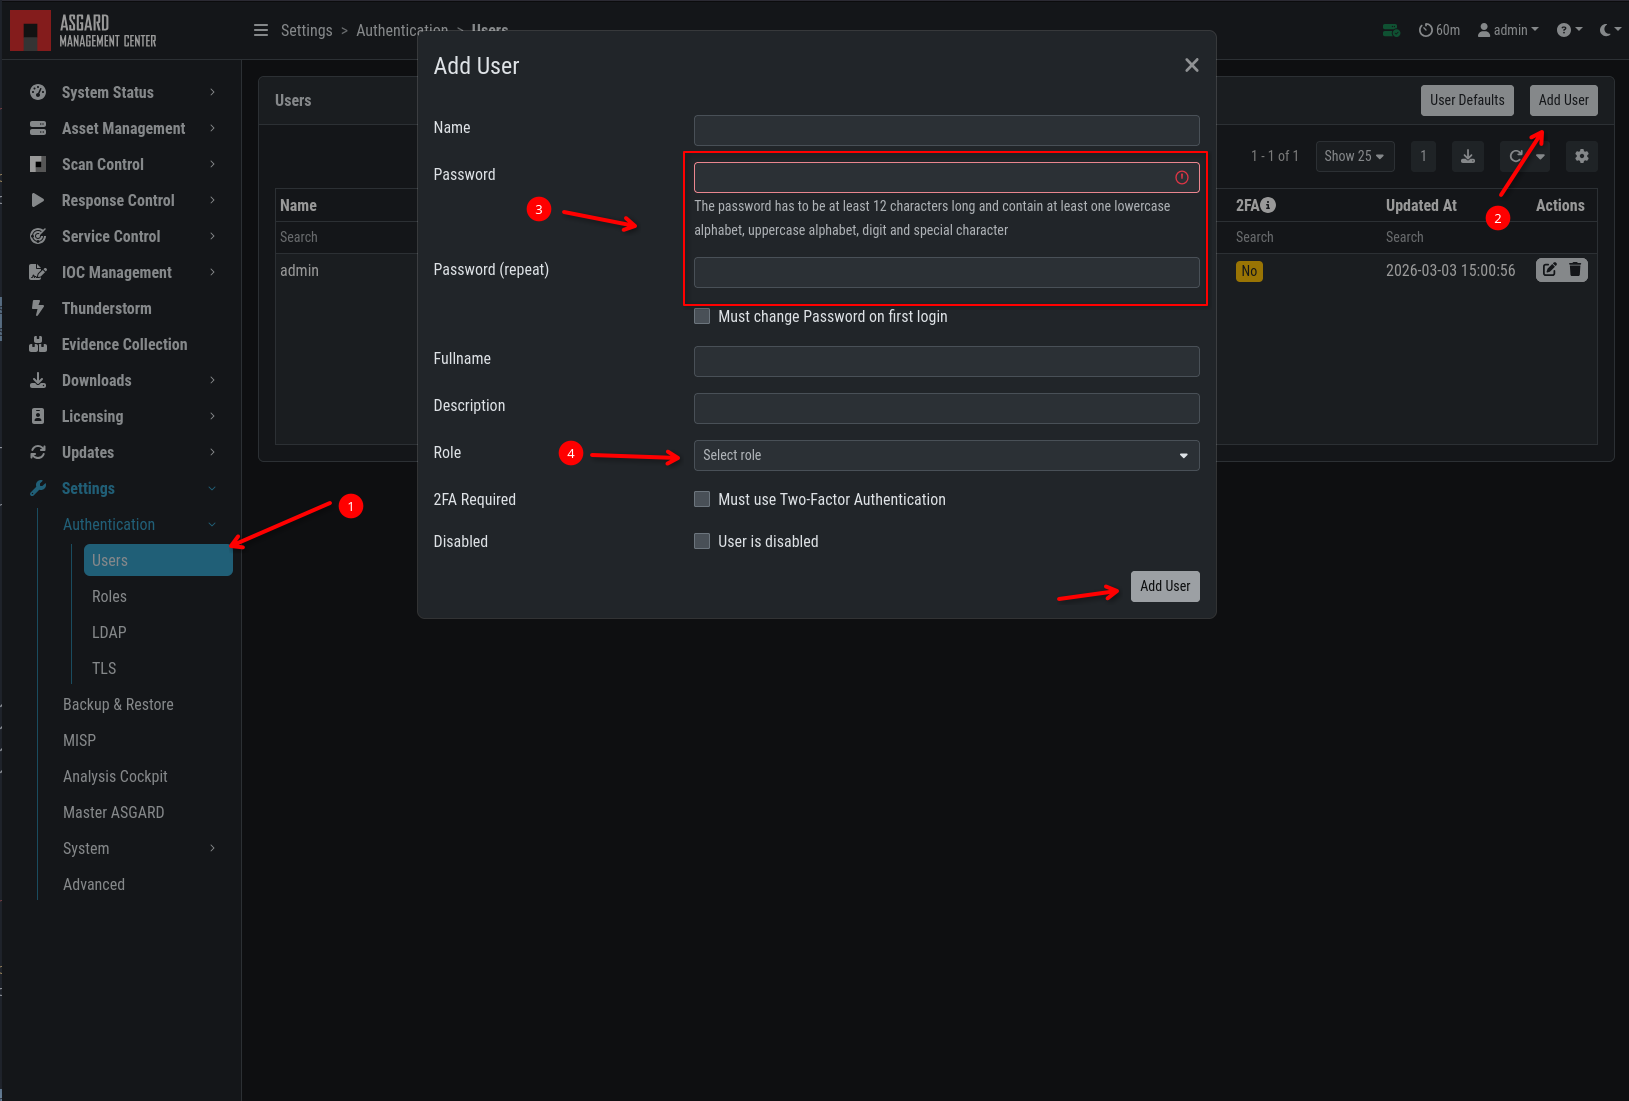
Task: Open the admin user account menu
Action: point(1508,30)
